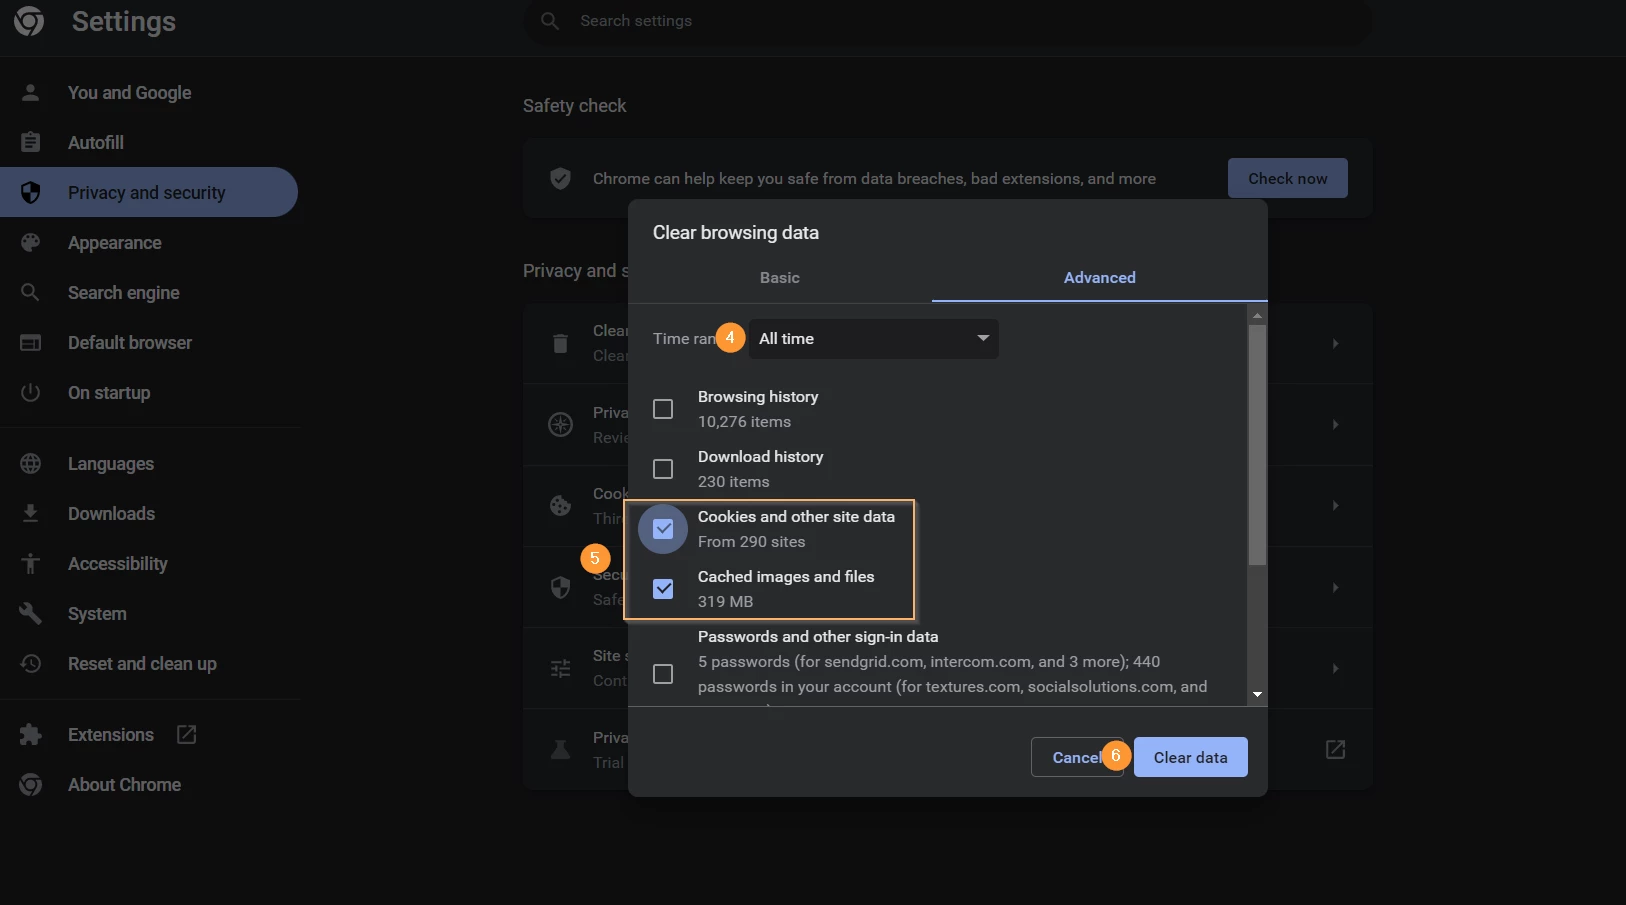This screenshot has width=1626, height=905.
Task: Uncheck Cached images and files checkbox
Action: (x=663, y=589)
